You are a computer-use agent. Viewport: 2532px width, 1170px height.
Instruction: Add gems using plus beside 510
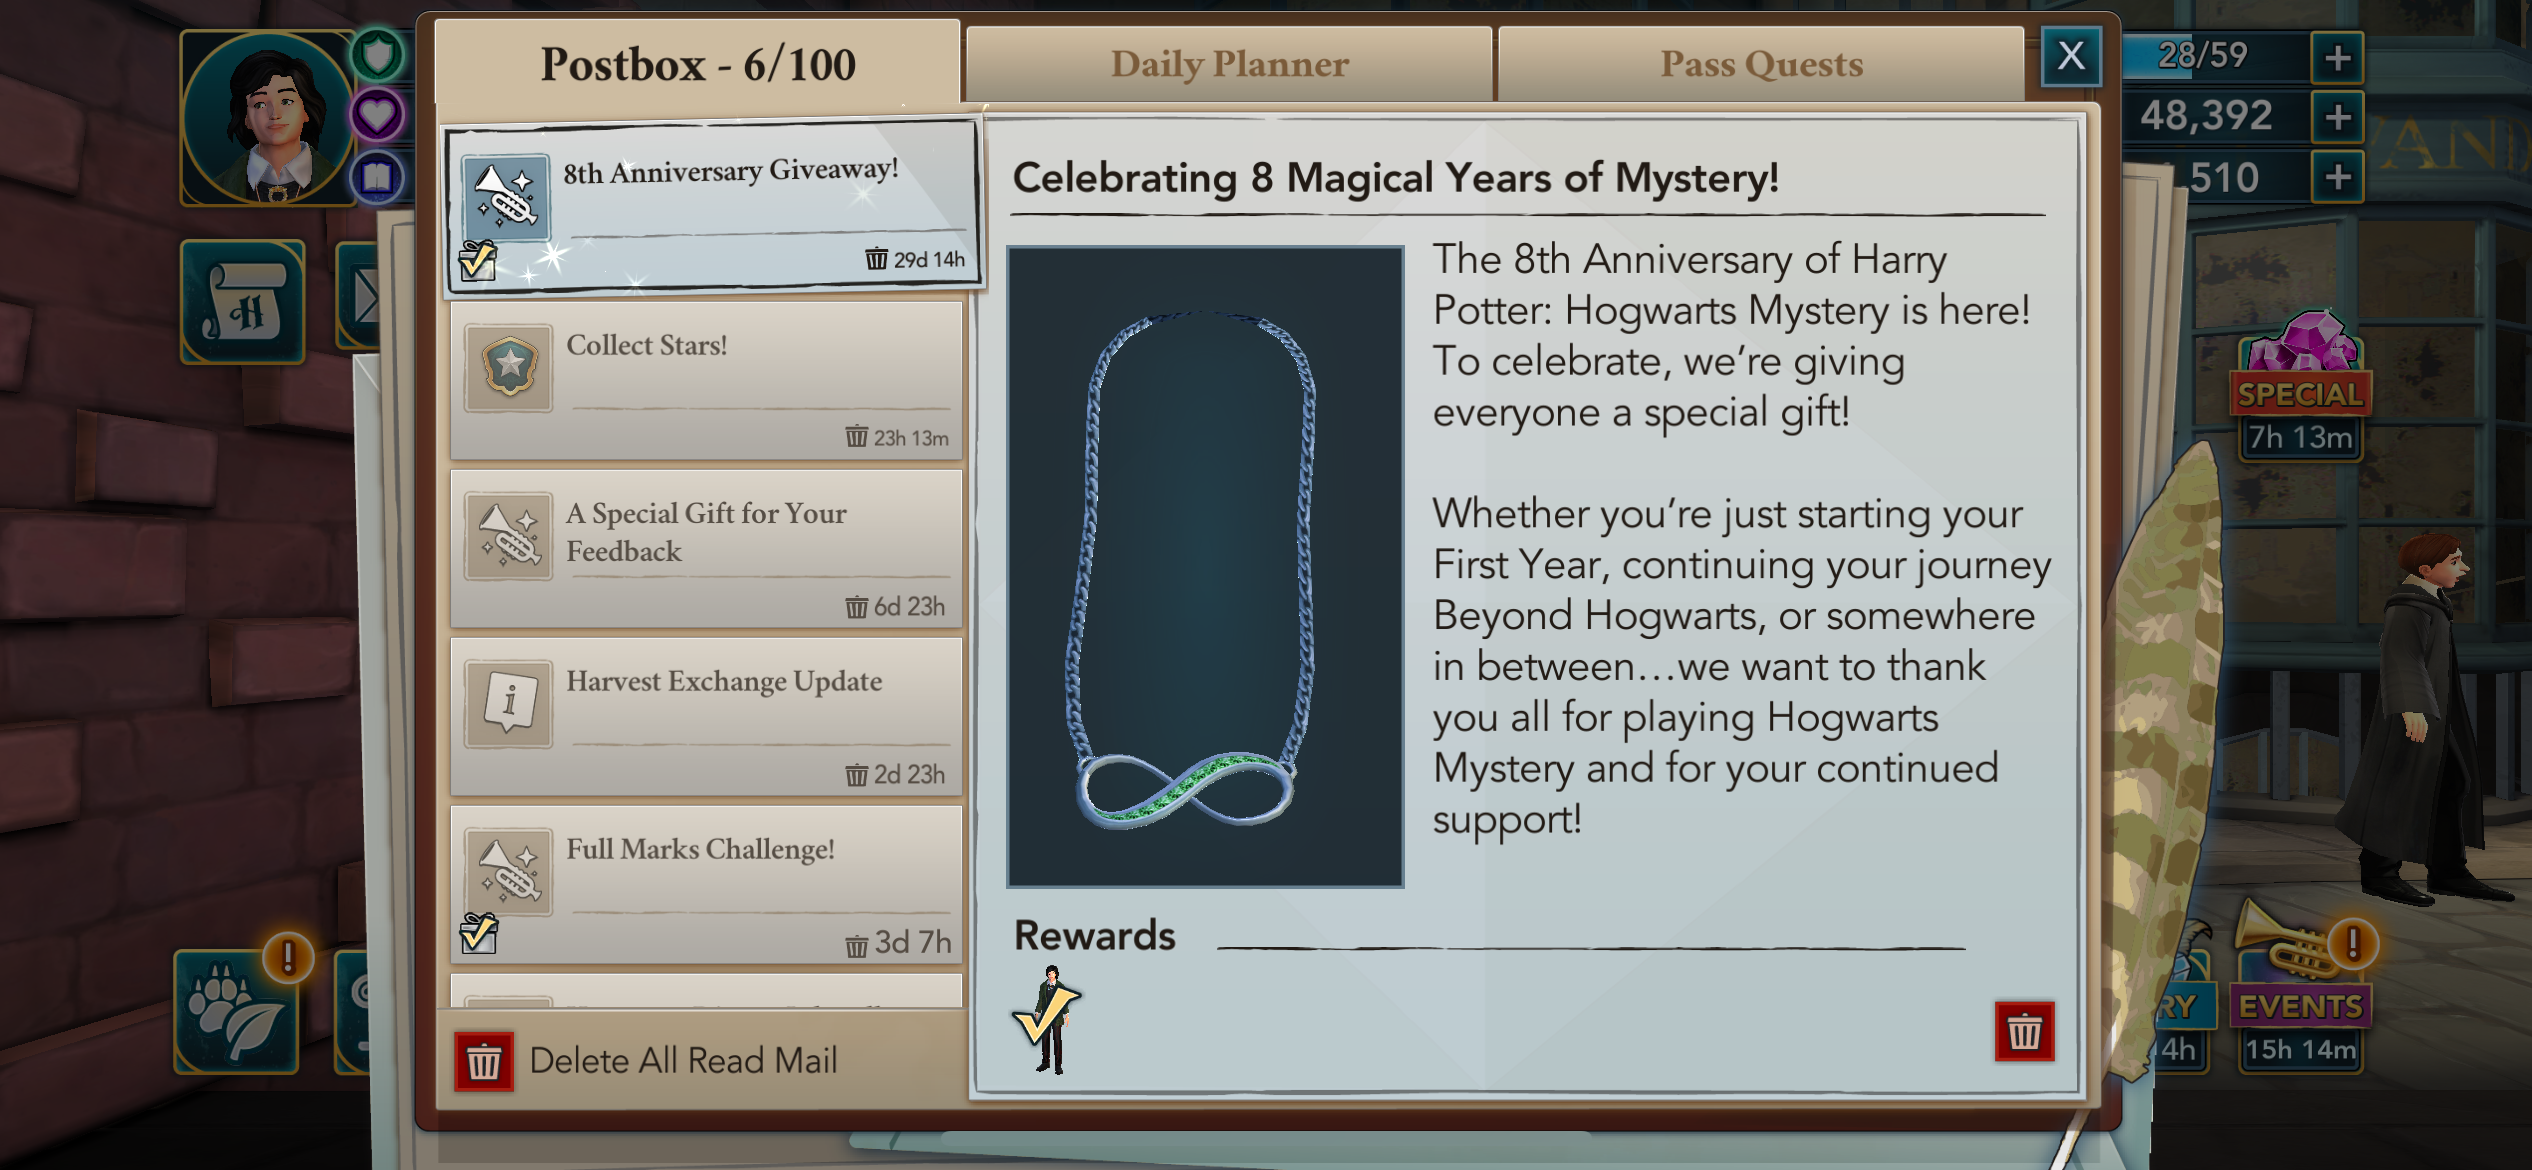[x=2337, y=177]
